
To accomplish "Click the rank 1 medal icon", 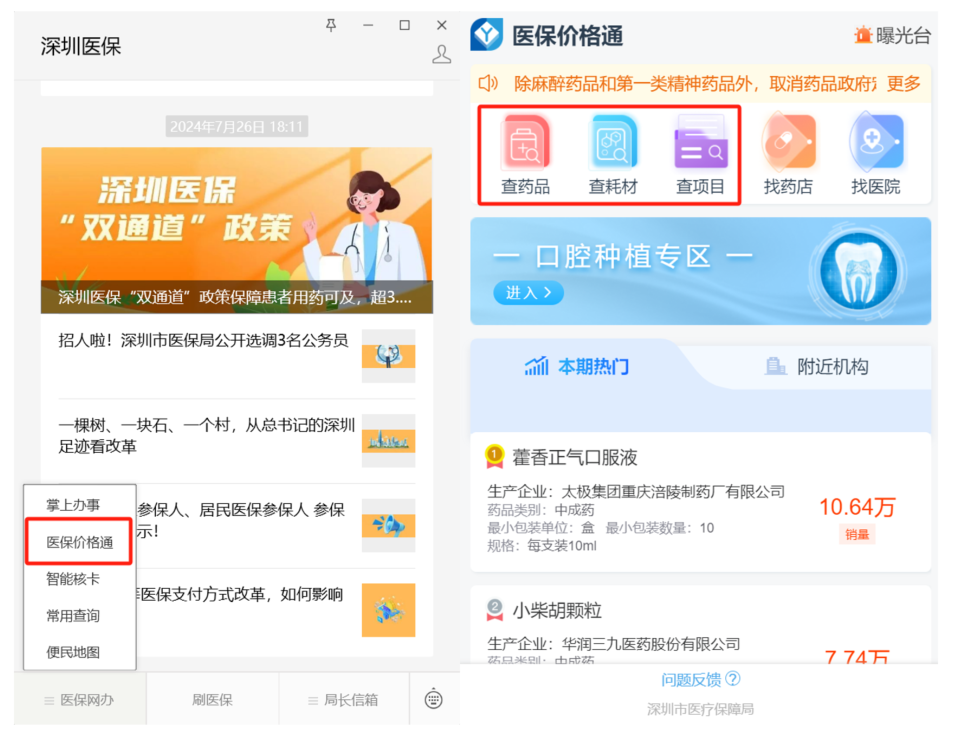I will coord(495,456).
